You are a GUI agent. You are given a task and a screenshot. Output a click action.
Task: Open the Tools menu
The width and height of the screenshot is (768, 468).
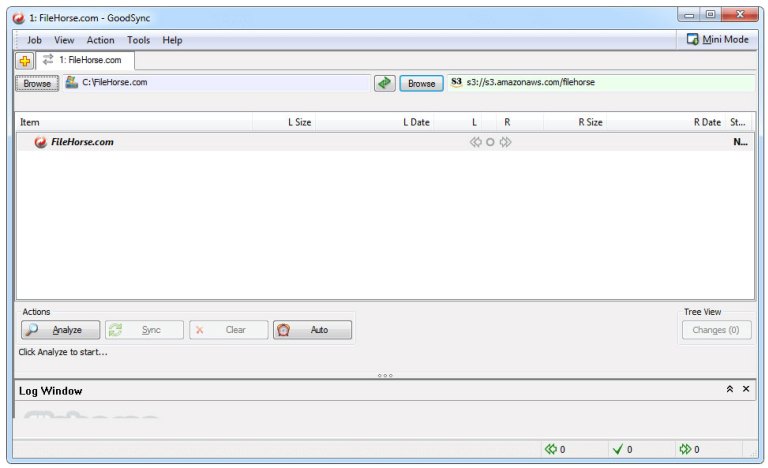139,40
